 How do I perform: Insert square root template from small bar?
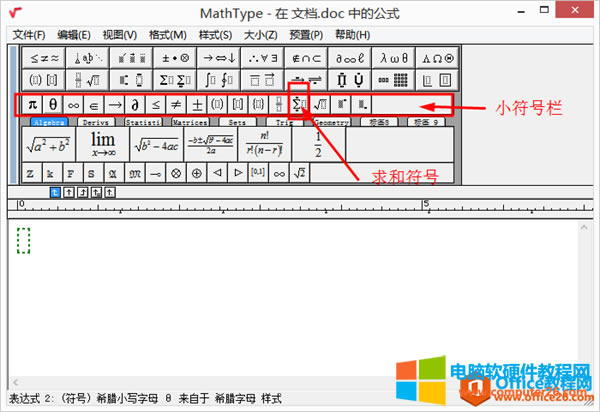click(320, 104)
